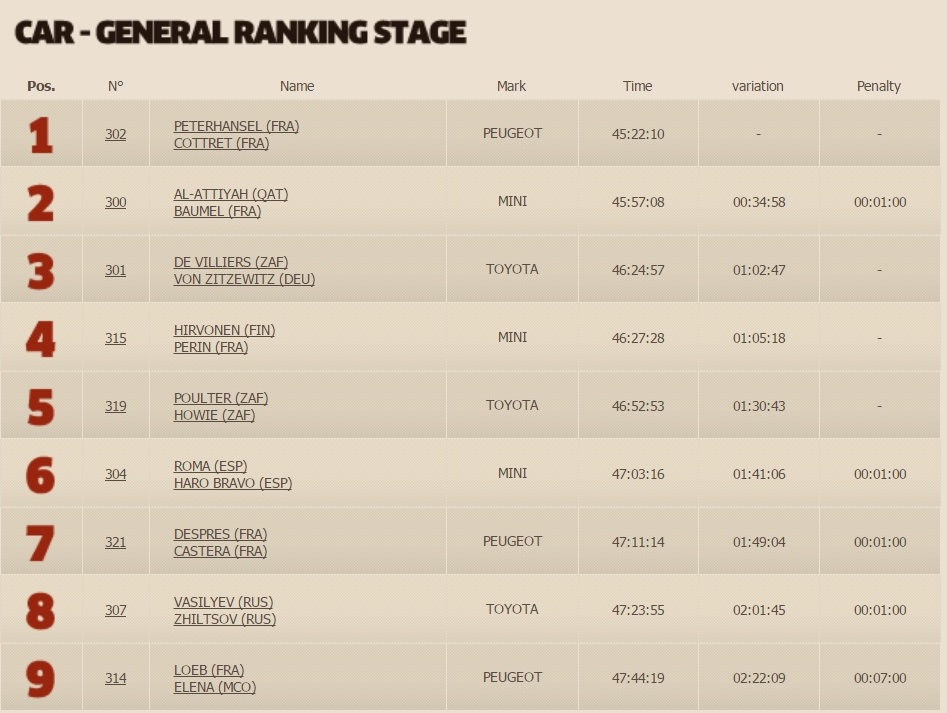
Task: Open DESPRES (FRA) driver link
Action: click(220, 534)
